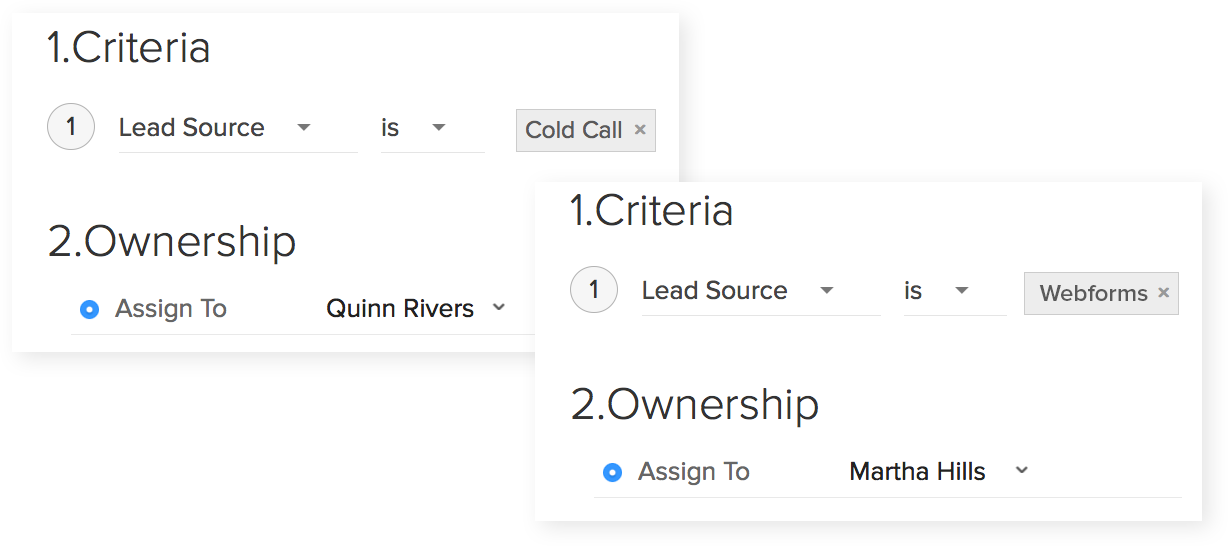The image size is (1228, 546).
Task: Click 2.Ownership heading above Martha Hills
Action: [695, 405]
